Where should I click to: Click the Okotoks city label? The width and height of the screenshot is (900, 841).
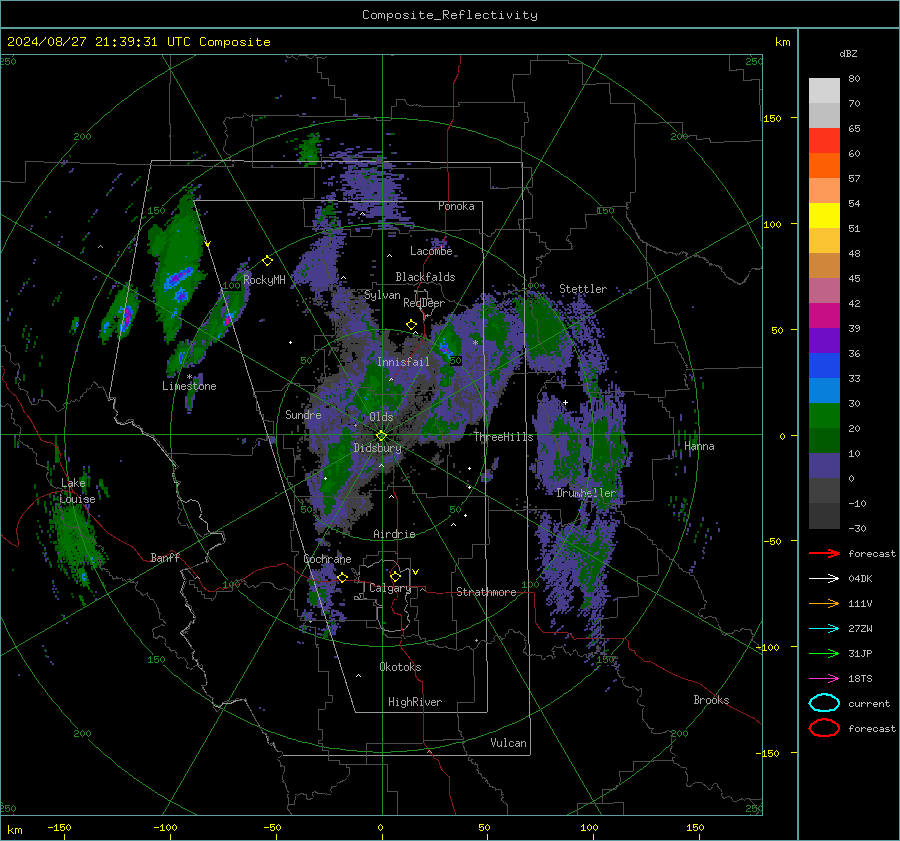[x=400, y=667]
